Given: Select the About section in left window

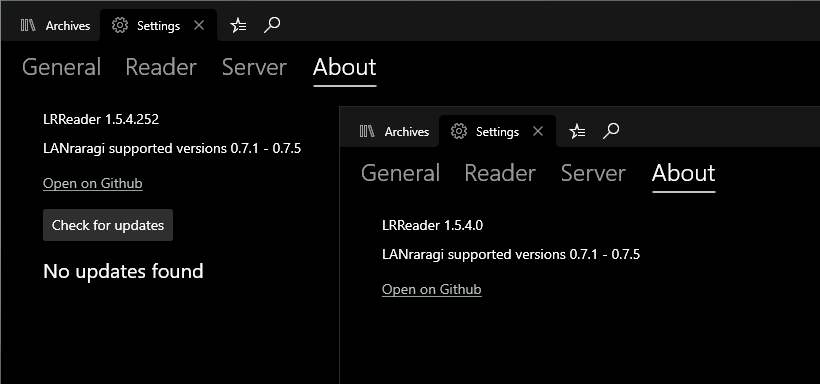Looking at the screenshot, I should 345,67.
